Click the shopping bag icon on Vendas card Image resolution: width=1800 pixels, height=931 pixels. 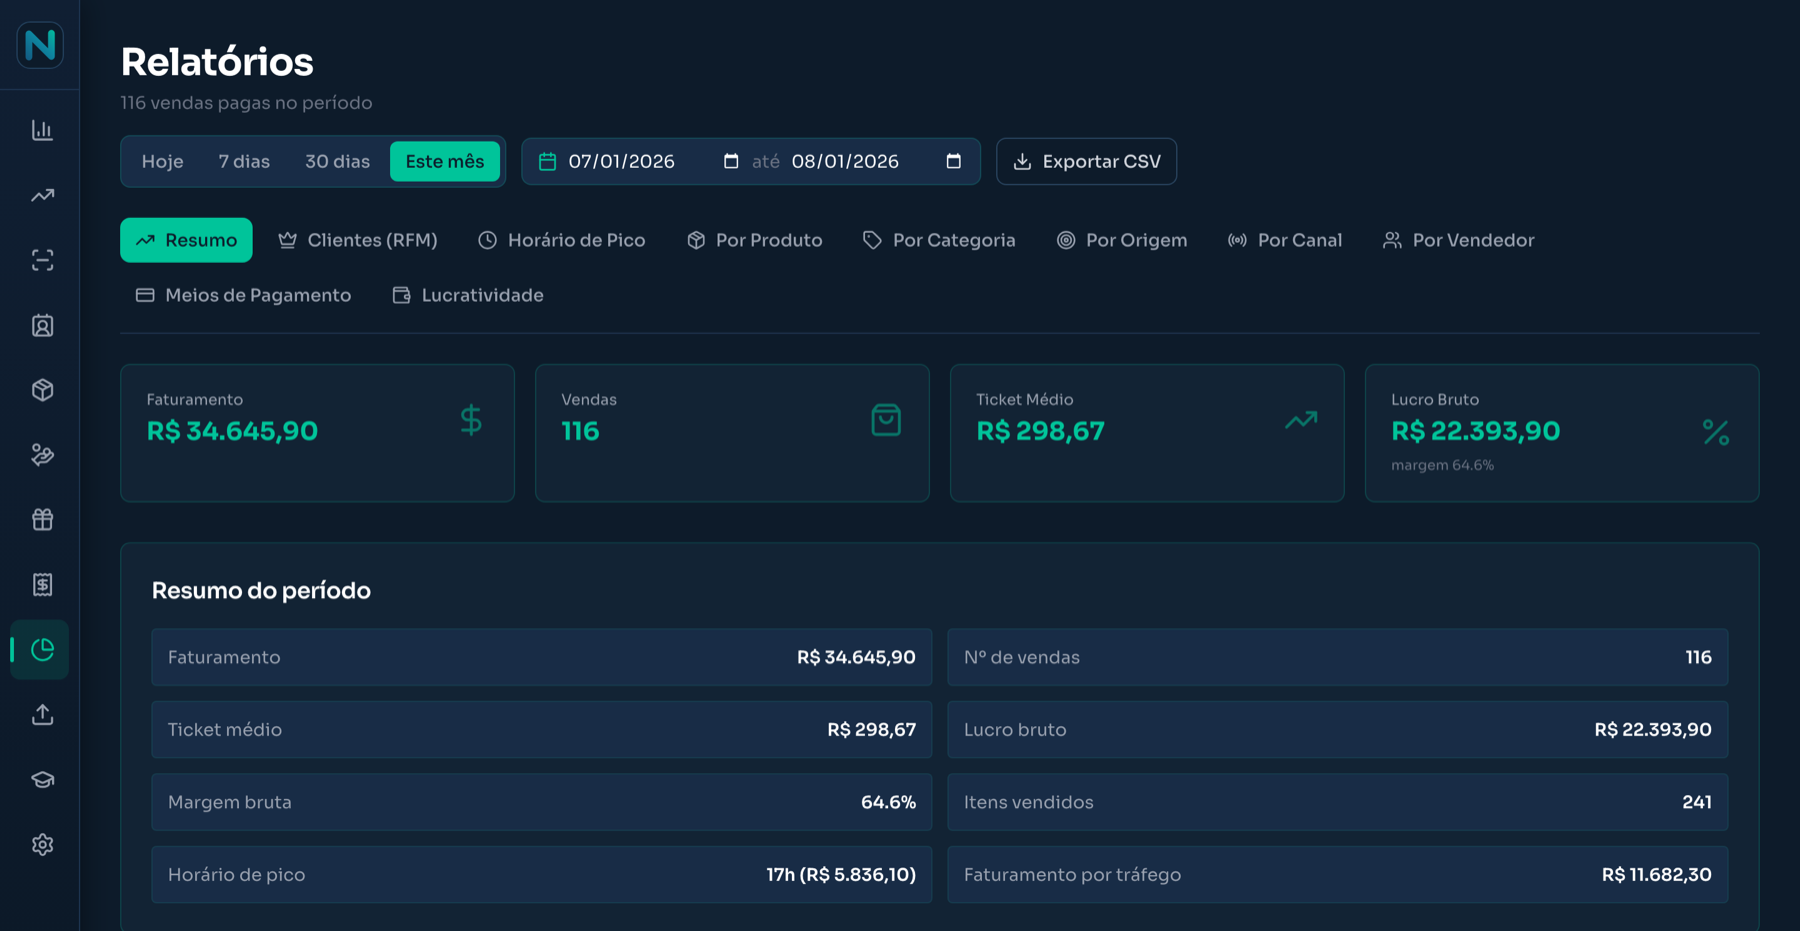click(886, 420)
